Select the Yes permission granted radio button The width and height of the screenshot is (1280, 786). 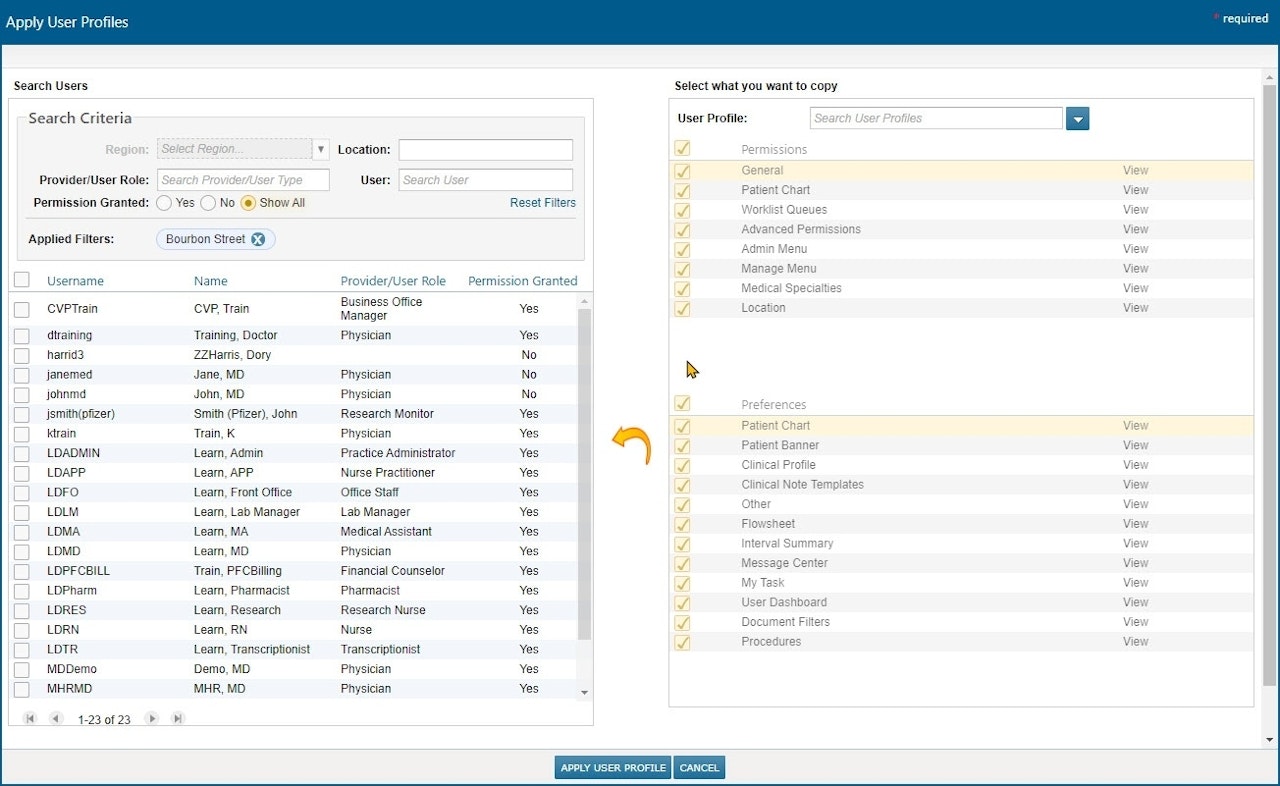pyautogui.click(x=163, y=203)
